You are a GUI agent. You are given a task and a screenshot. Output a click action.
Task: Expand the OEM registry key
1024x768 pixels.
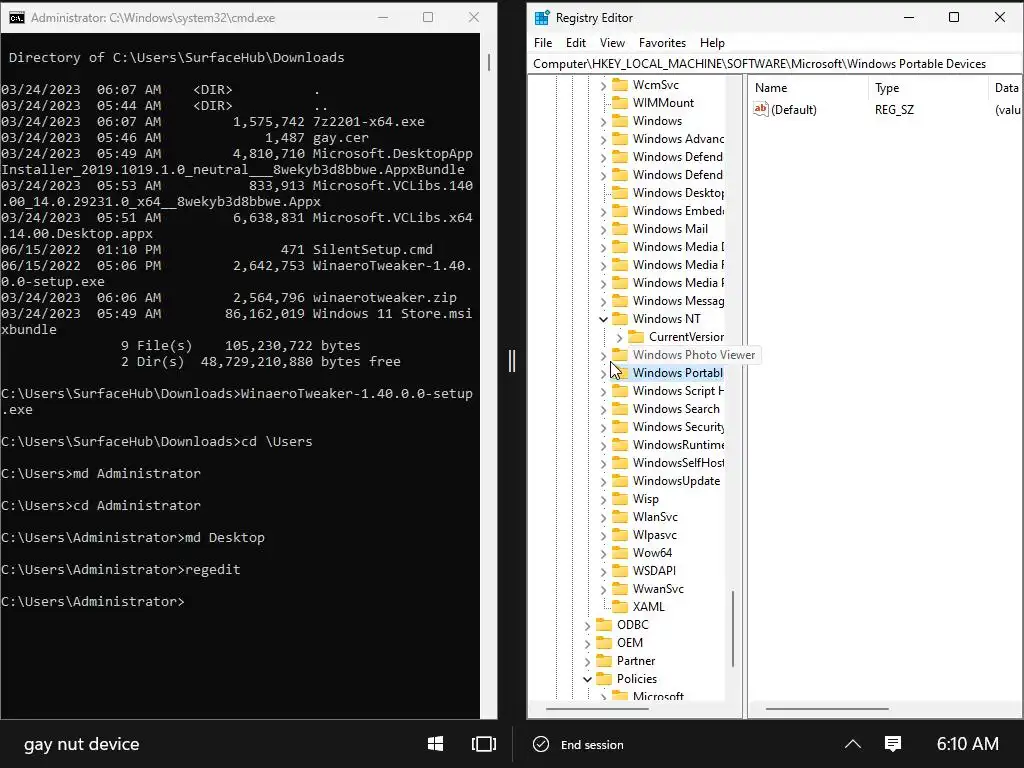[587, 643]
